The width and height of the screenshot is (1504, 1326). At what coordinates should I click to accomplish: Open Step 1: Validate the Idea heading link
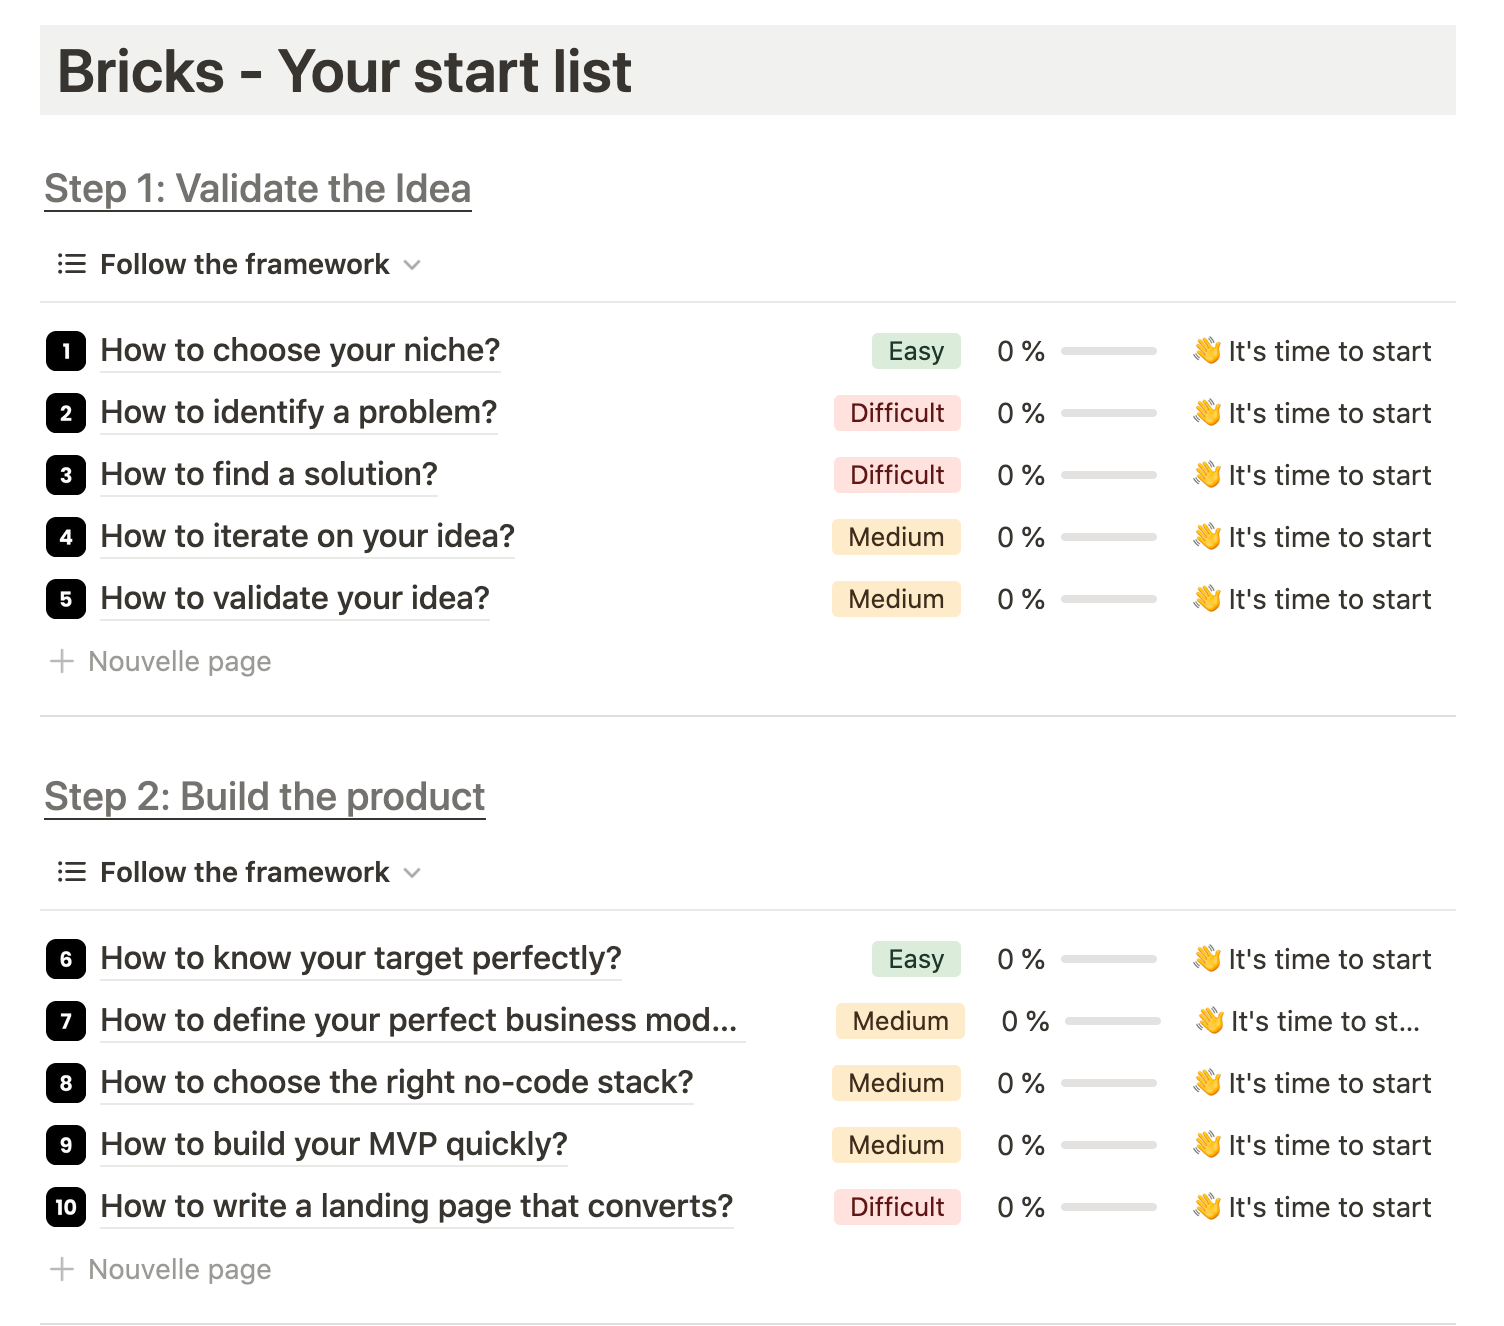258,189
